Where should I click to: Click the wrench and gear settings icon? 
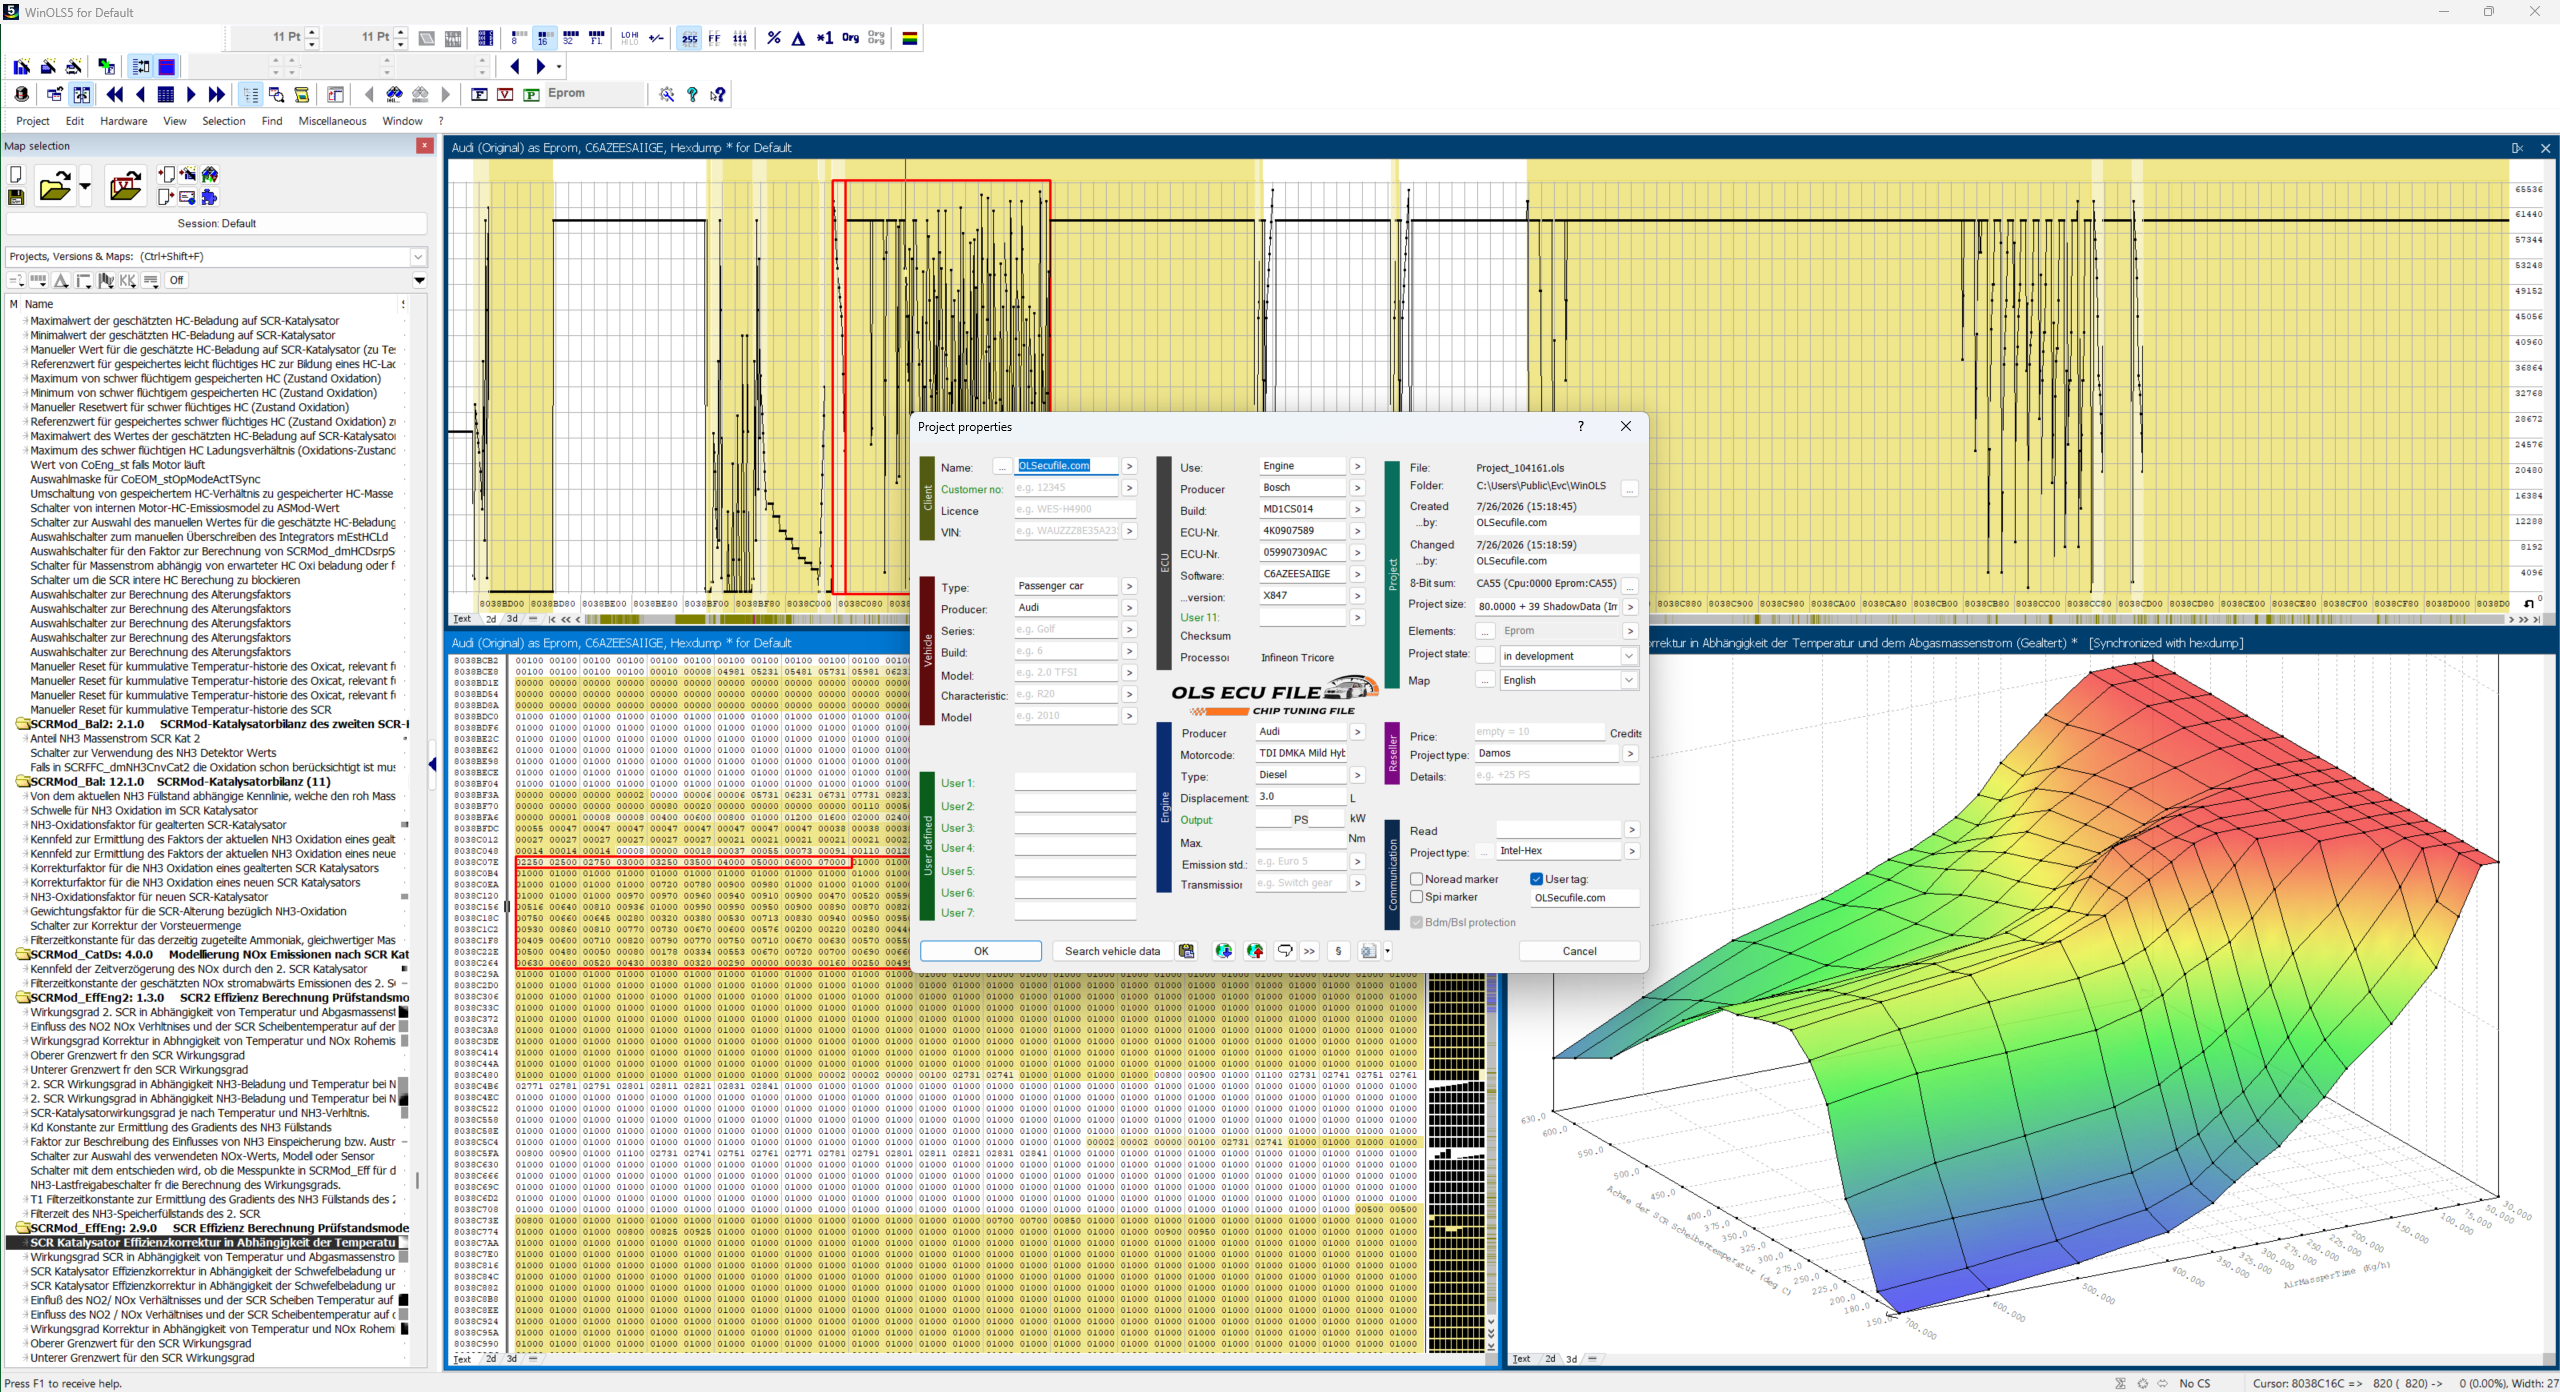coord(667,94)
